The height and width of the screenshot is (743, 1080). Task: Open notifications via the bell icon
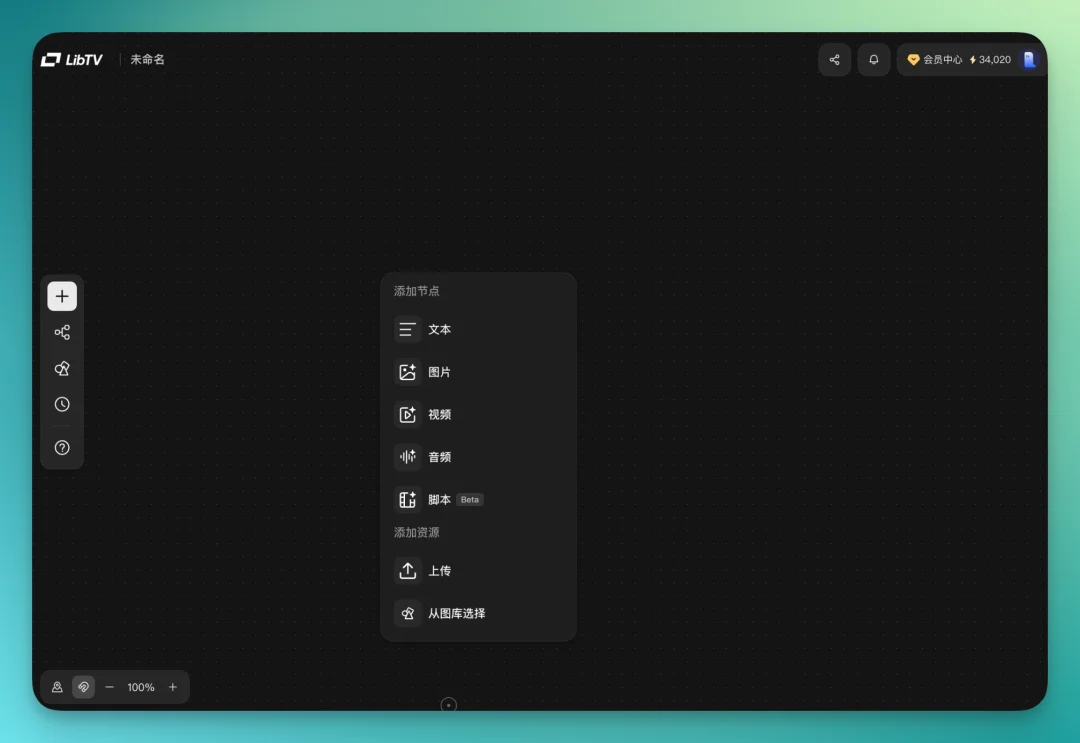[x=873, y=60]
